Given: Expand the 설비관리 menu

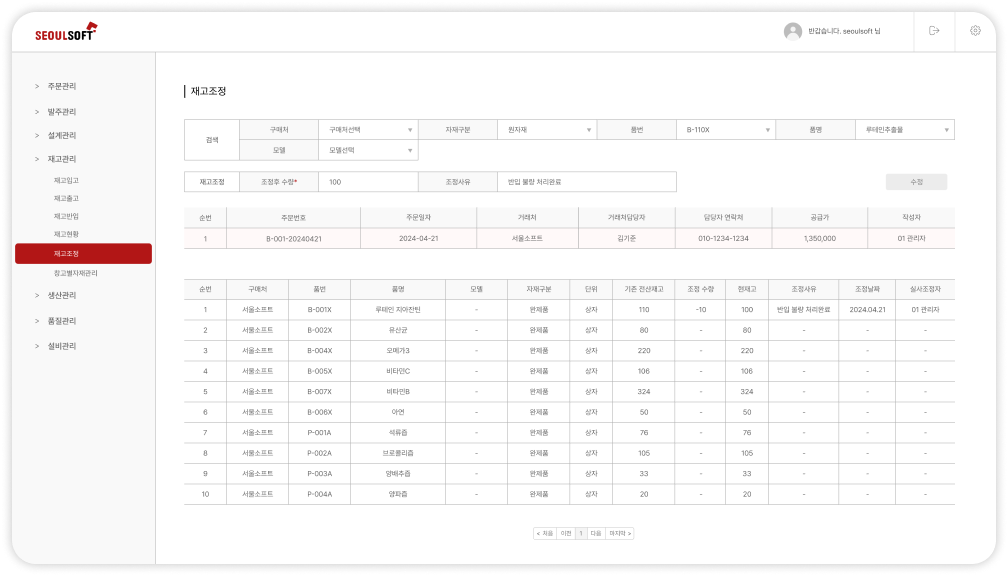Looking at the screenshot, I should (62, 346).
